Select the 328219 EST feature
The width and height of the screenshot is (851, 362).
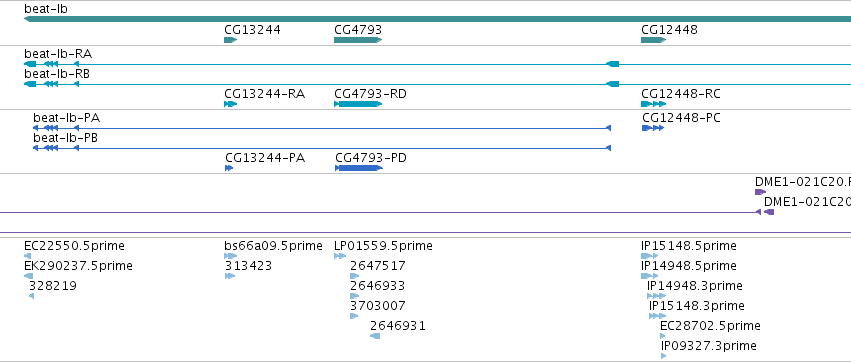pyautogui.click(x=31, y=296)
